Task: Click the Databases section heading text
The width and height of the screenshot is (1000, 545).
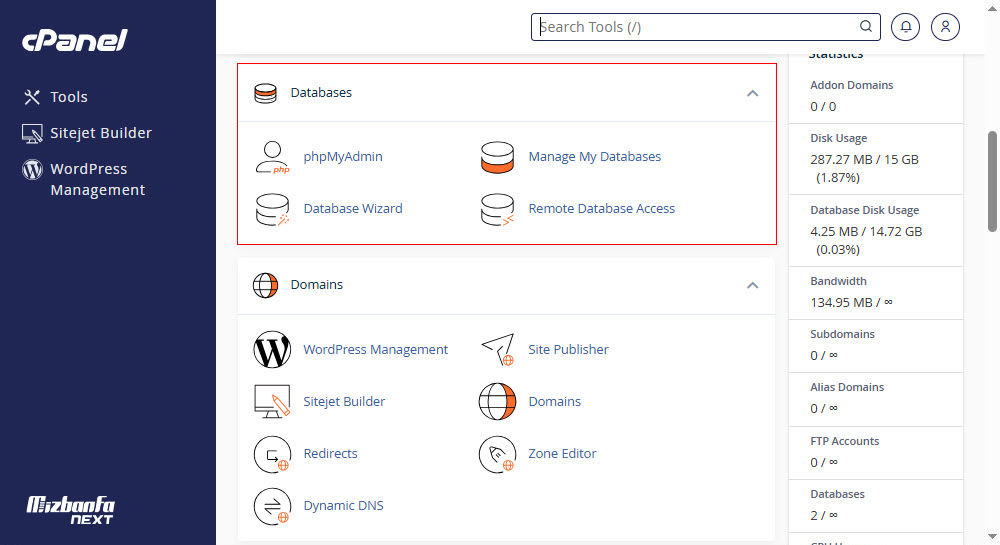Action: pos(321,92)
